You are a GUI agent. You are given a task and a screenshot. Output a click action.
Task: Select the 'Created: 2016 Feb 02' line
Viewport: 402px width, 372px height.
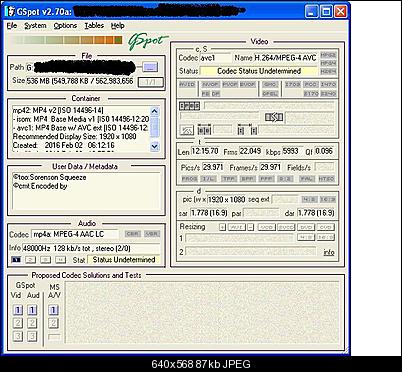63,145
